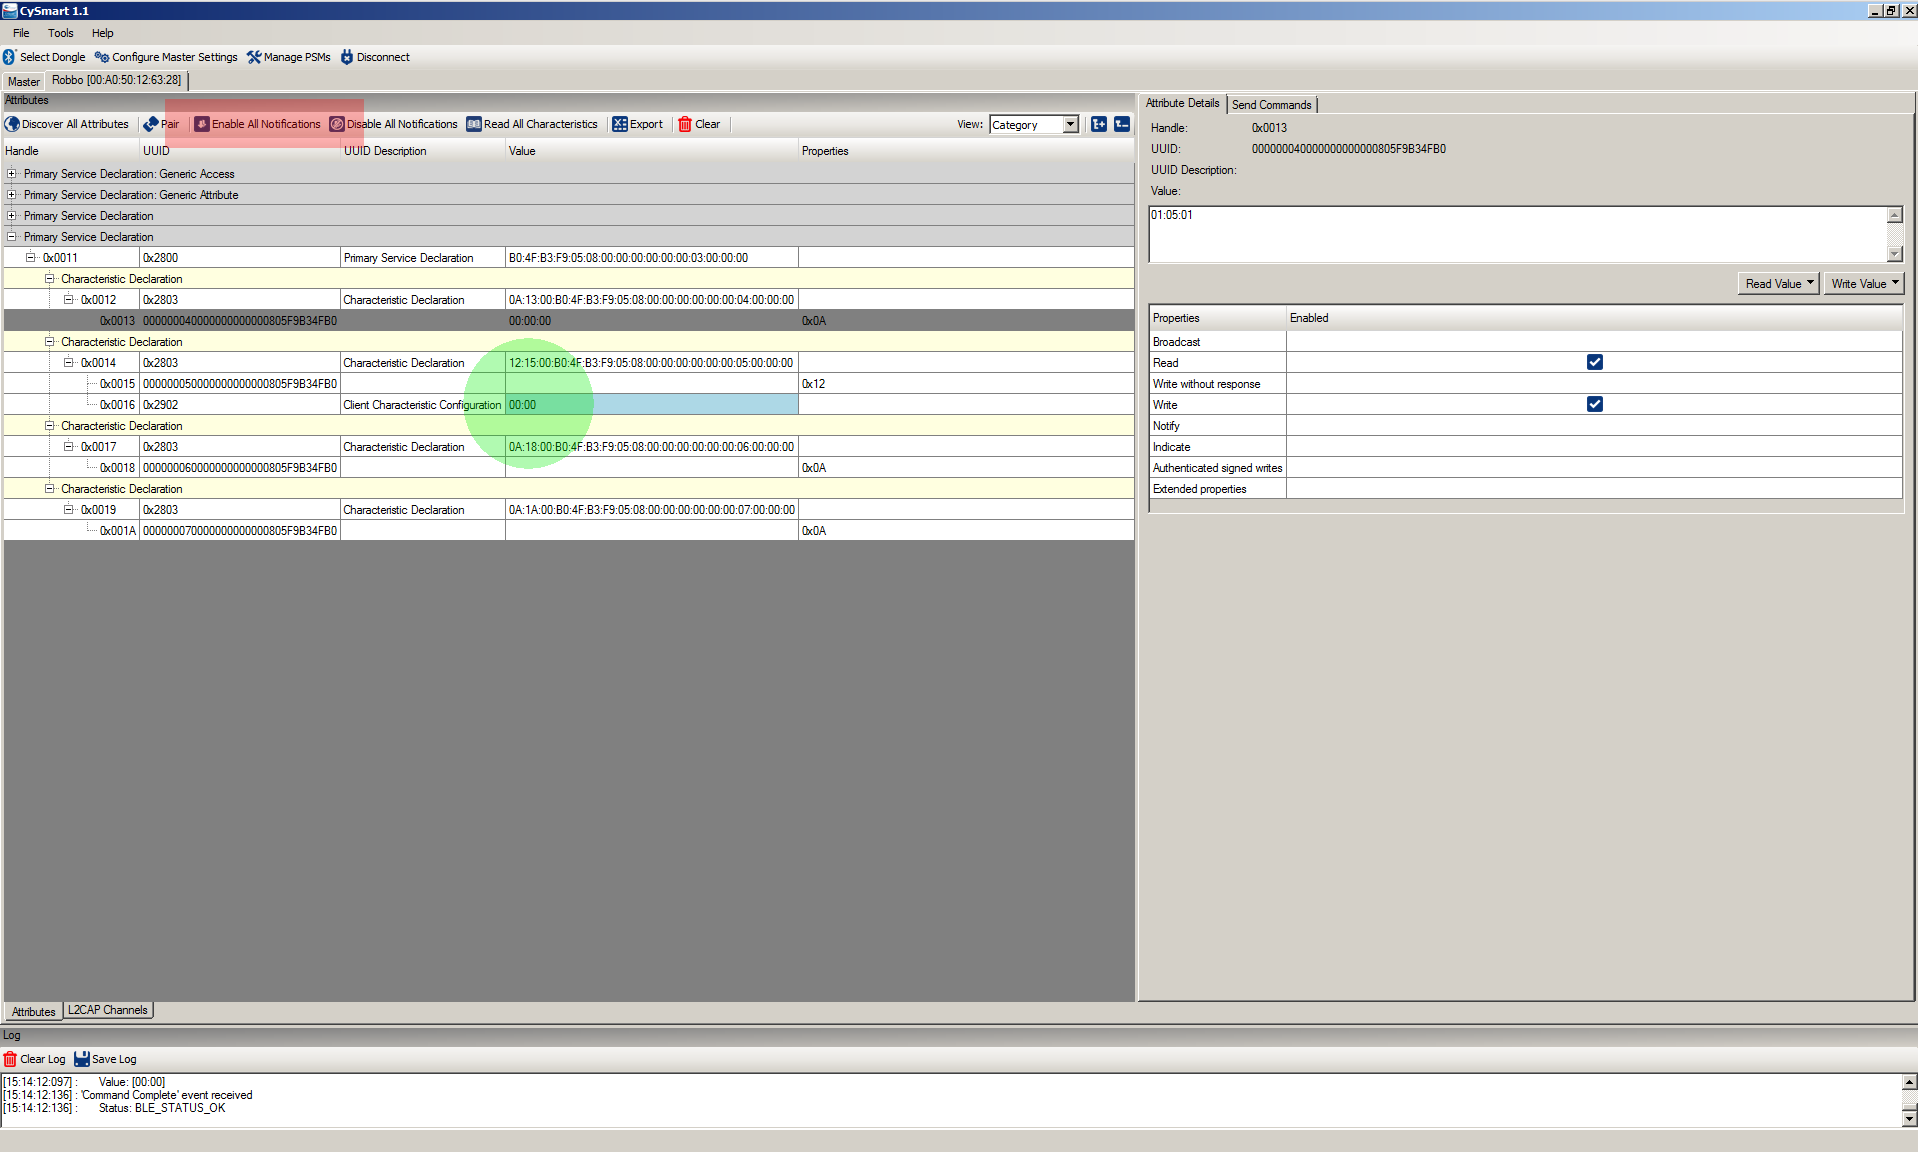1918x1153 pixels.
Task: Click the BLE_STATUS_OK log line
Action: pyautogui.click(x=115, y=1108)
